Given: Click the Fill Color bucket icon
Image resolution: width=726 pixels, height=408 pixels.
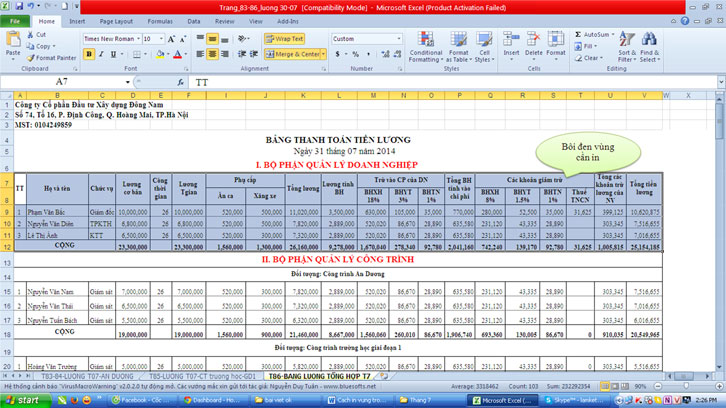Looking at the screenshot, I should pyautogui.click(x=160, y=54).
